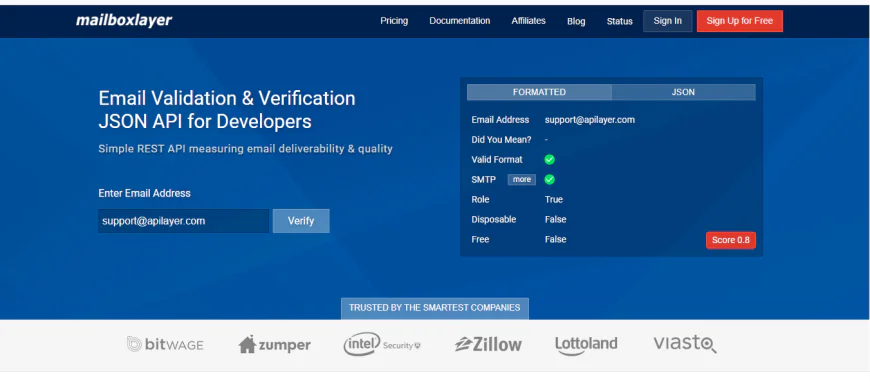Click the support@apilayer.com result value

pyautogui.click(x=590, y=119)
